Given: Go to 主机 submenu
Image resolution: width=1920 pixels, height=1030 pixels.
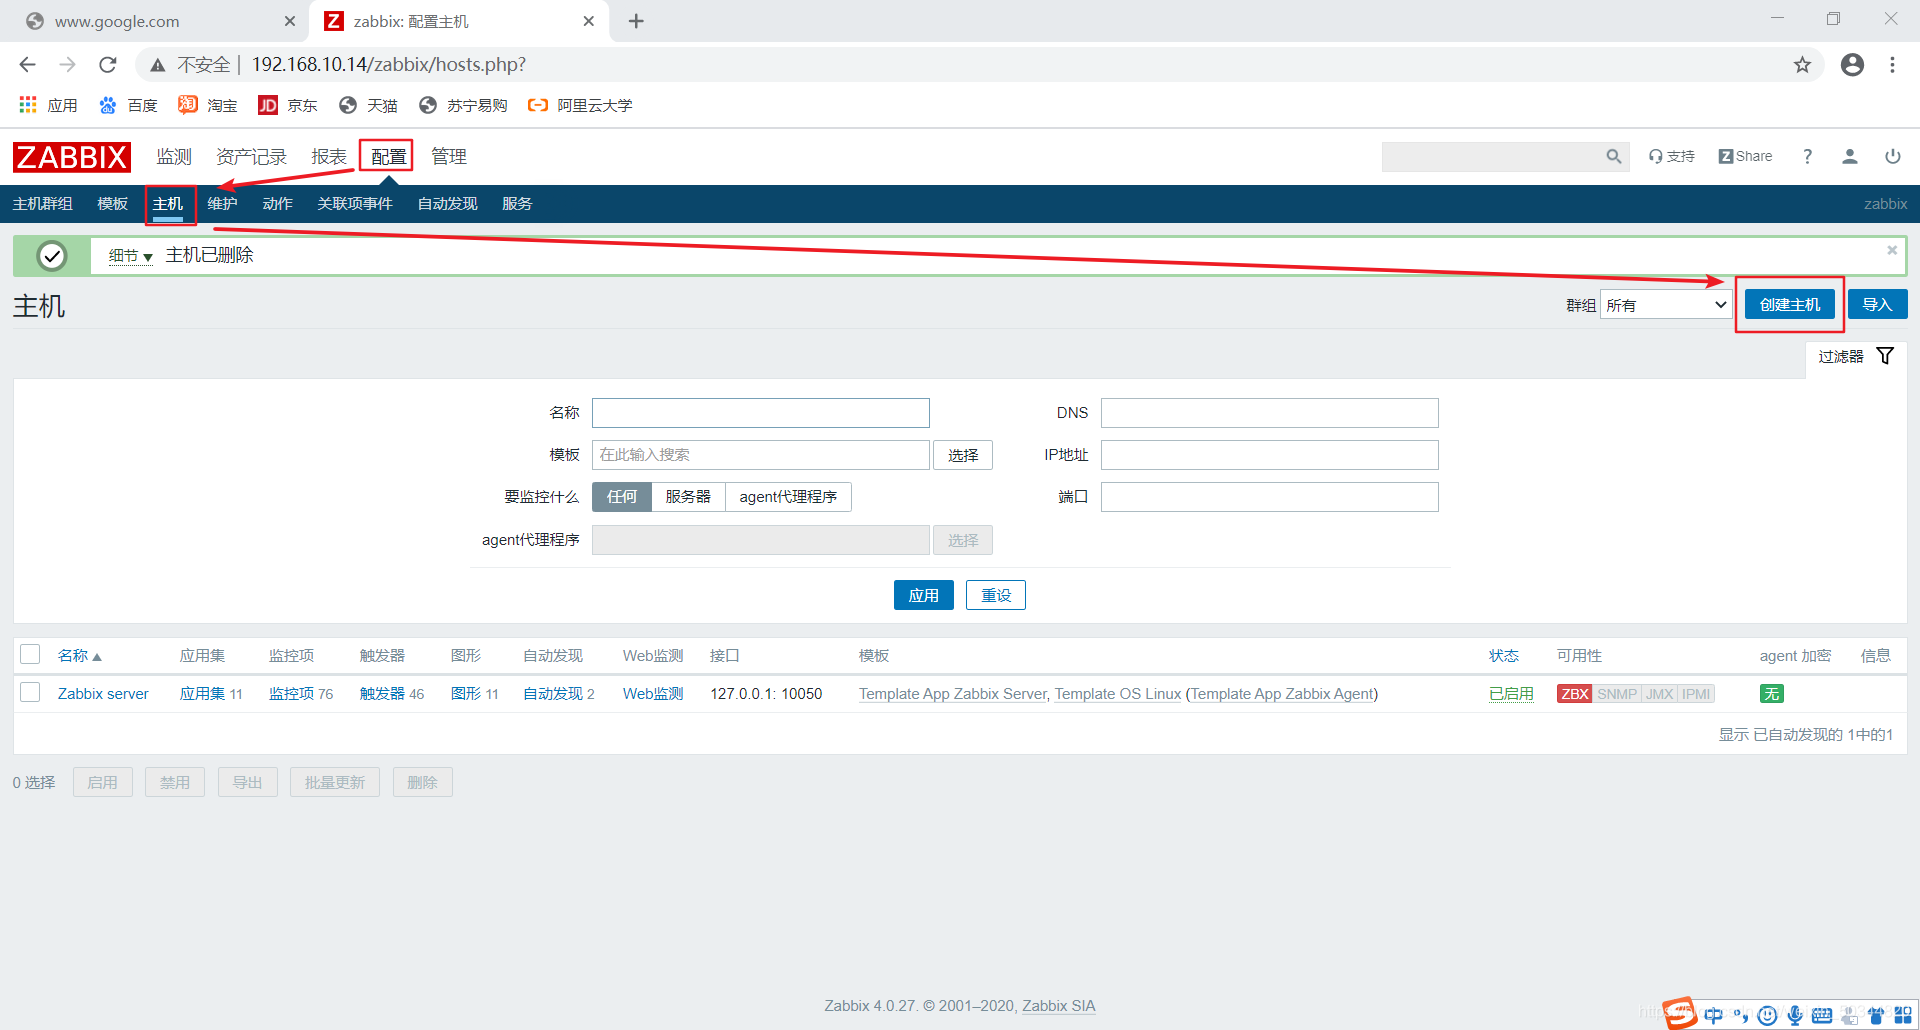Looking at the screenshot, I should 168,204.
